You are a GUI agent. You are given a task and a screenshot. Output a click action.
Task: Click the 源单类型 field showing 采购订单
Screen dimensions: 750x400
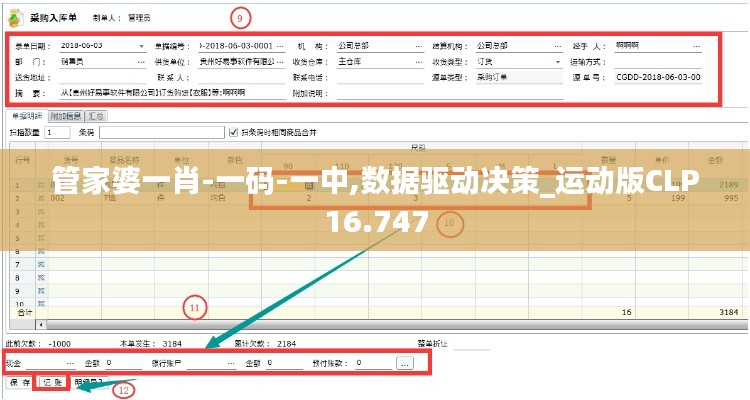coord(519,78)
